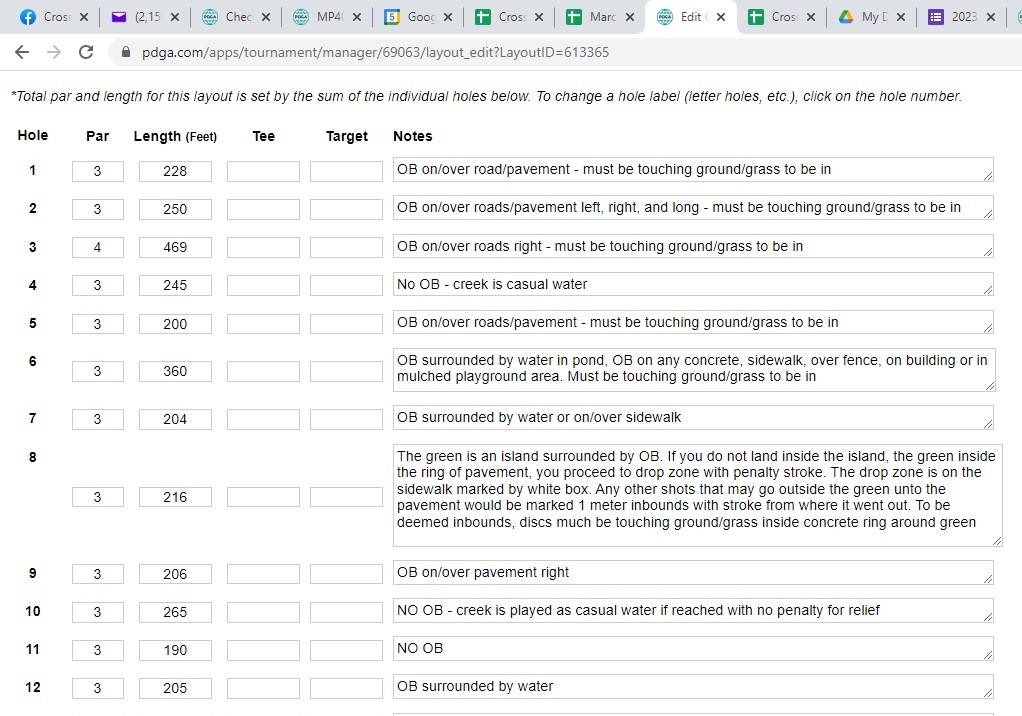
Task: Click hole number 1 to relabel
Action: [x=32, y=170]
